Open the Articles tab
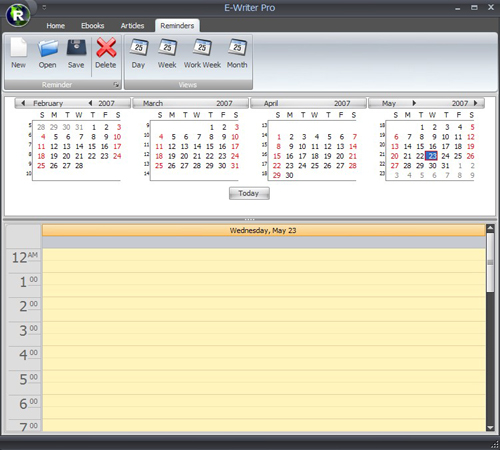Viewport: 500px width, 450px height. [x=132, y=26]
